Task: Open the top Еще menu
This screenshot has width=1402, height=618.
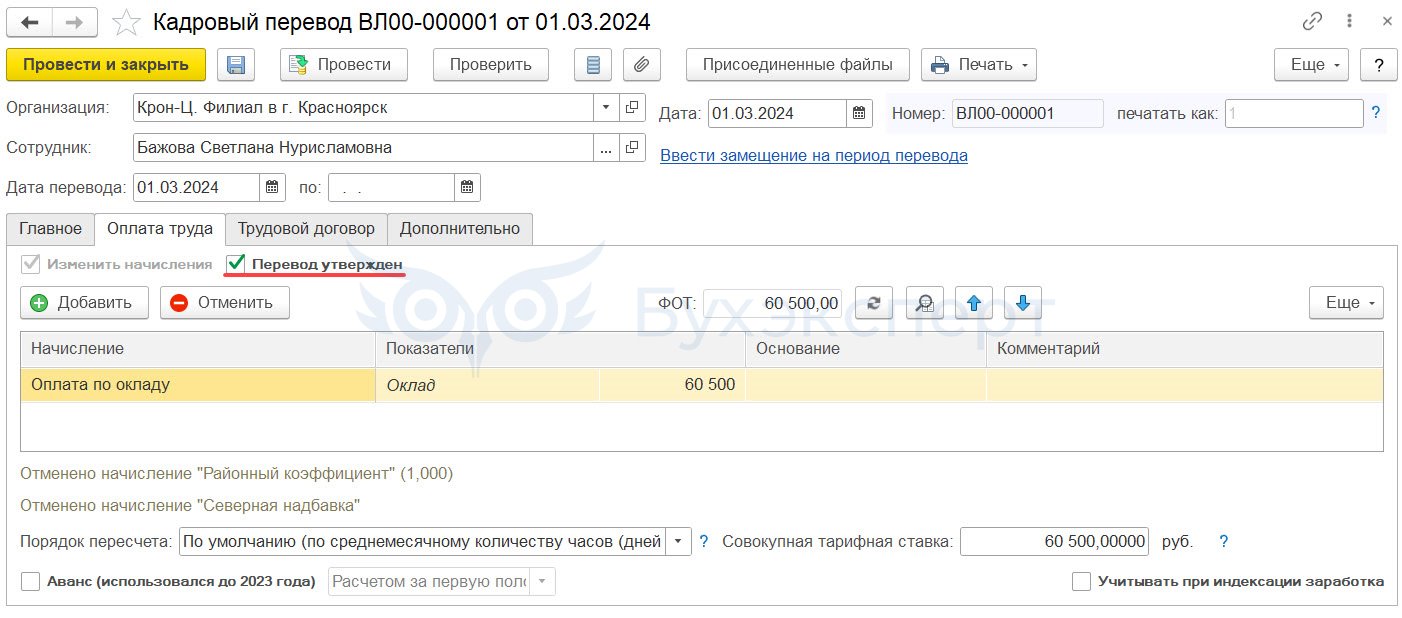Action: pos(1311,65)
